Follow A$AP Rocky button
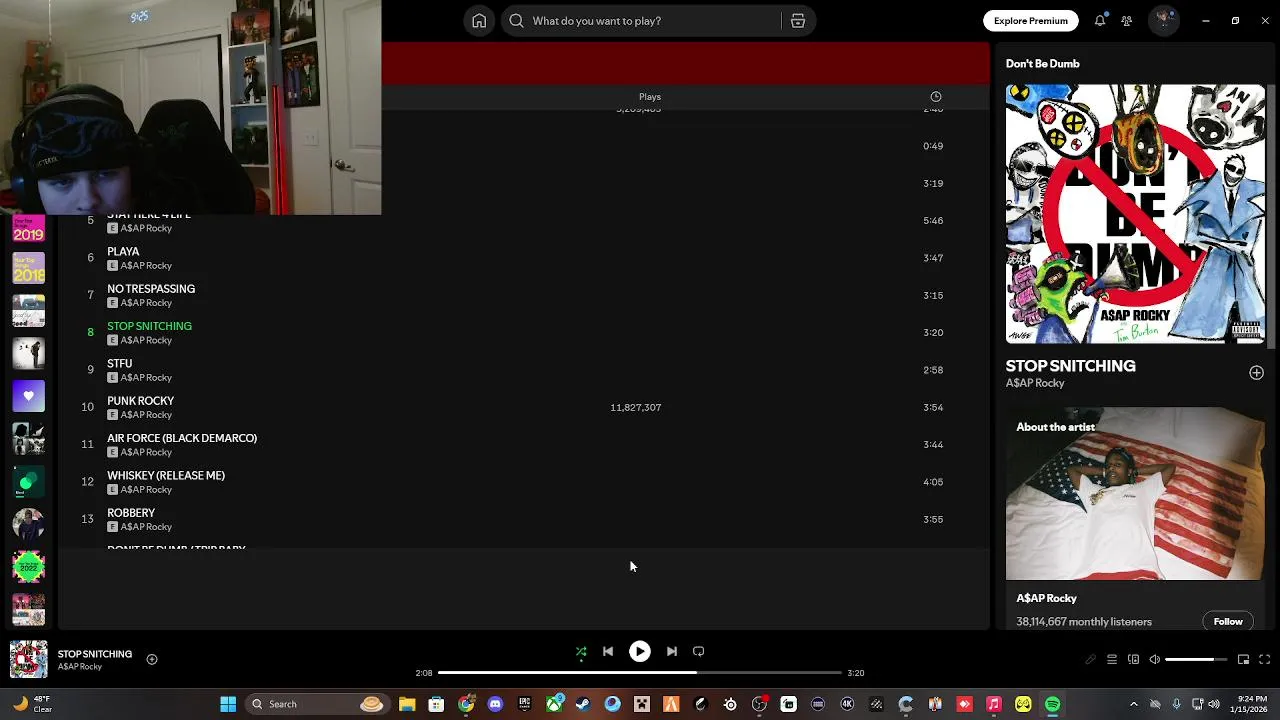Screen dimensions: 1280x720 coord(1228,622)
